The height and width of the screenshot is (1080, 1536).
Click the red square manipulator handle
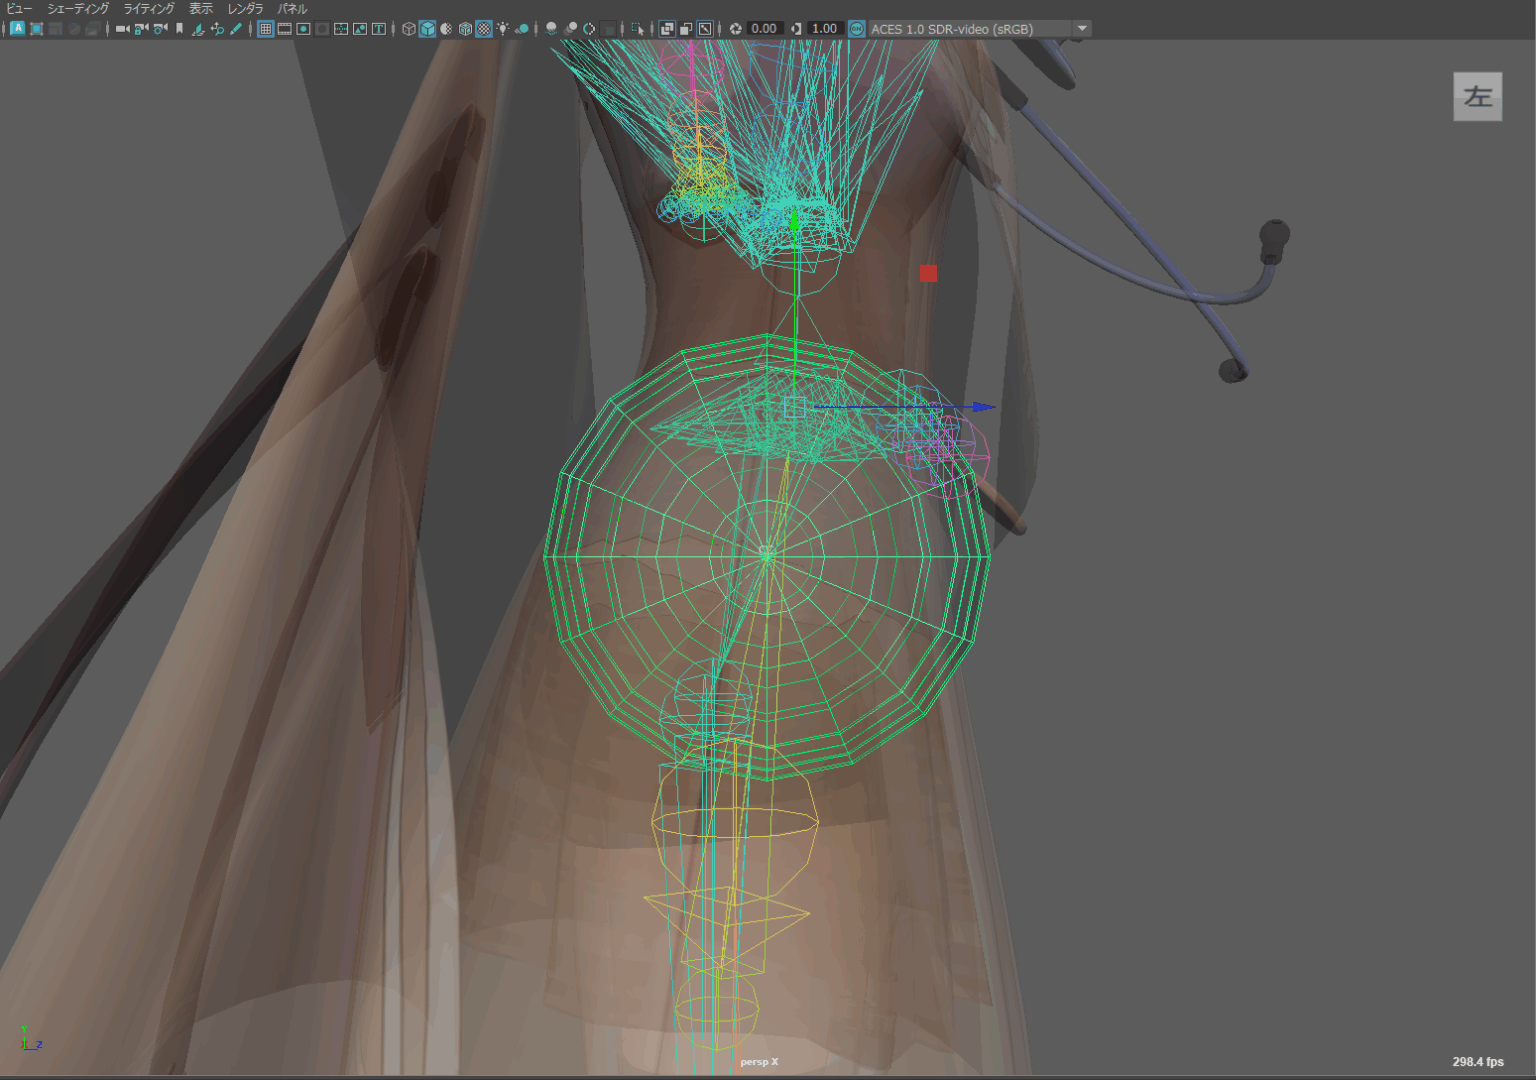[x=928, y=273]
